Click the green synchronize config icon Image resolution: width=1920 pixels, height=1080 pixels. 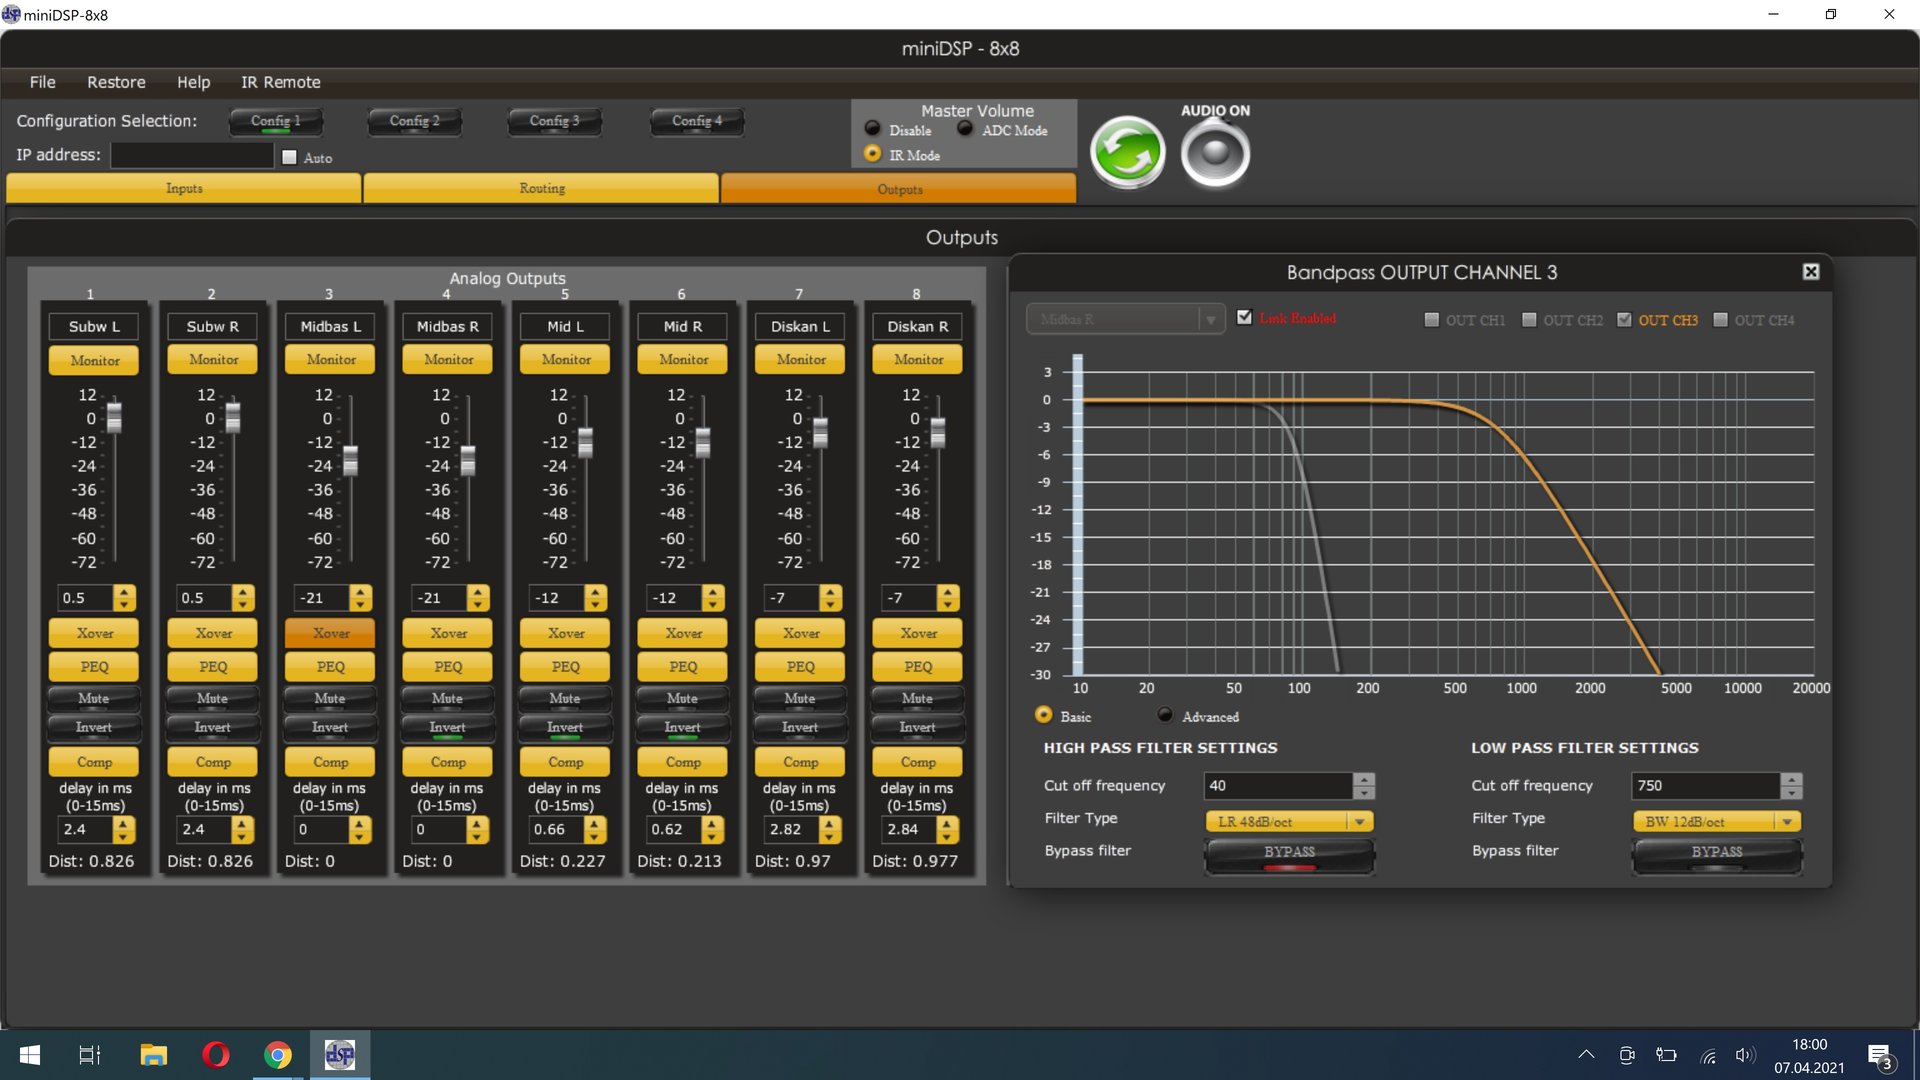coord(1127,153)
